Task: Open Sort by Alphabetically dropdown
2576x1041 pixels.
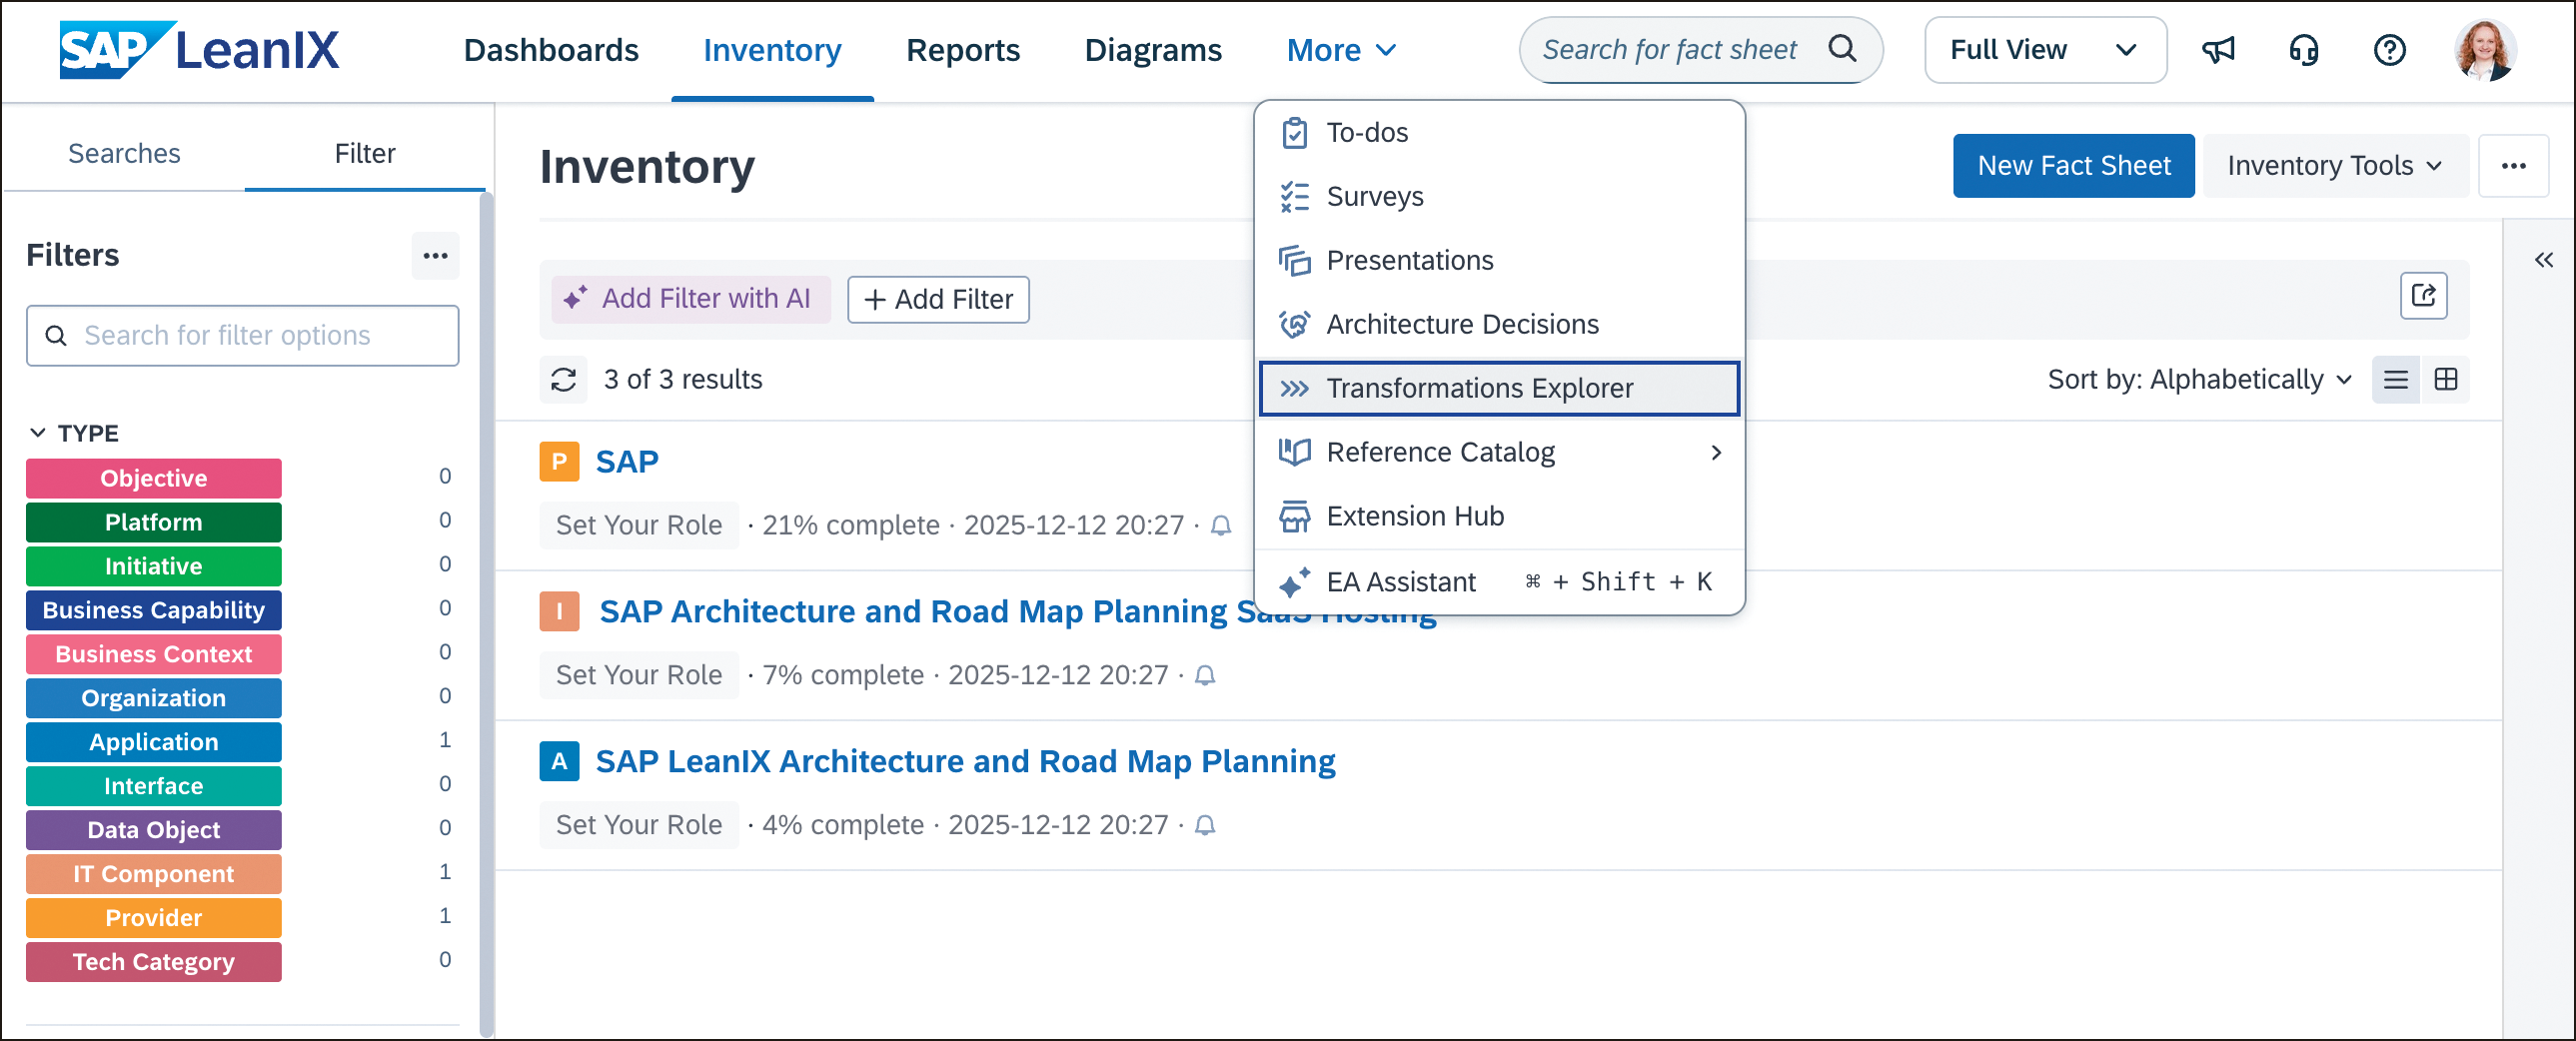Action: pyautogui.click(x=2199, y=380)
